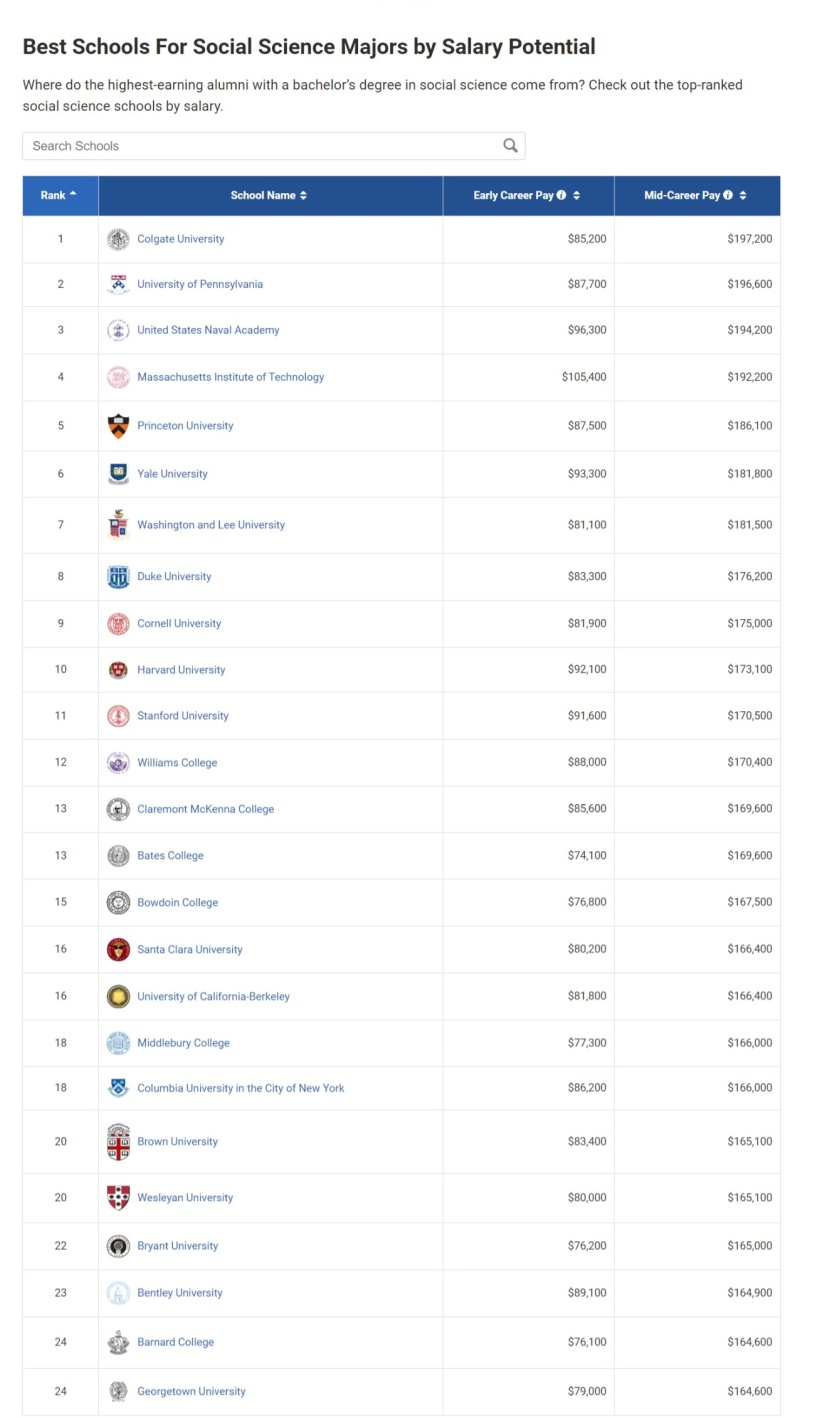
Task: Click the Brown University crest logo
Action: pyautogui.click(x=118, y=1142)
